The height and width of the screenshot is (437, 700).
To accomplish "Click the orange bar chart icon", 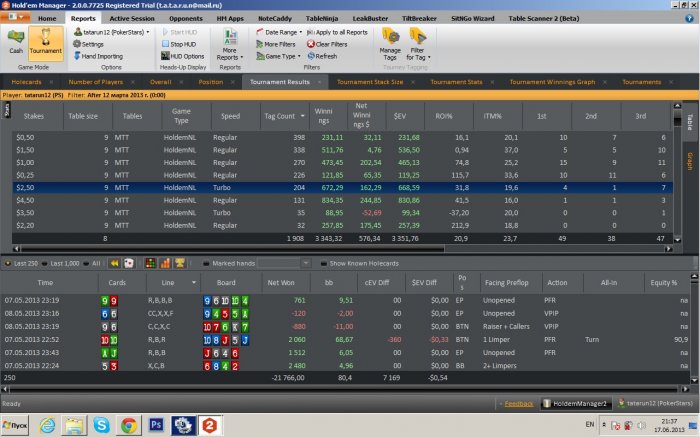I will [165, 263].
